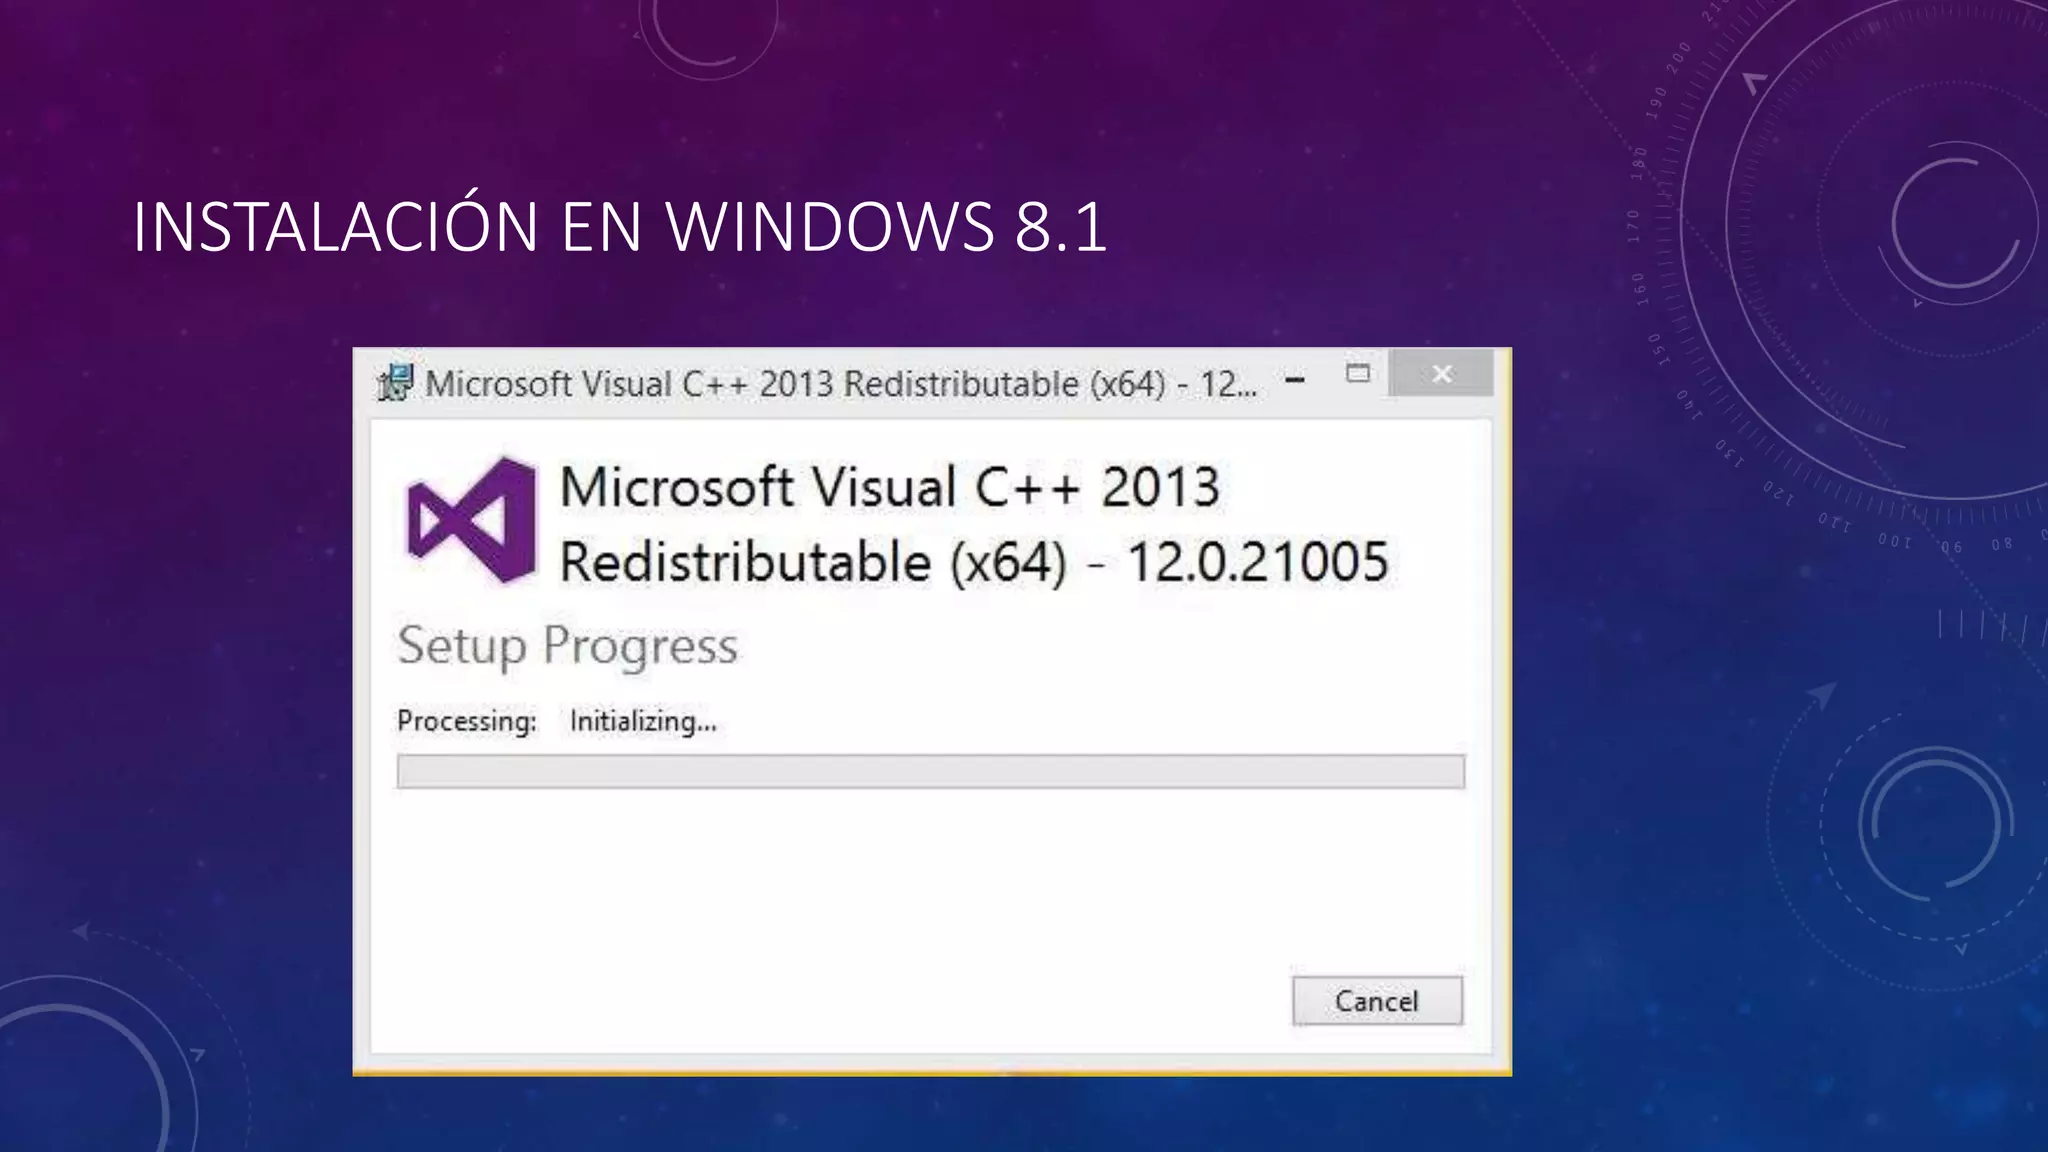Click the Redistributable (x64) - 12.0.21005 text
The image size is (2048, 1152).
pos(973,562)
